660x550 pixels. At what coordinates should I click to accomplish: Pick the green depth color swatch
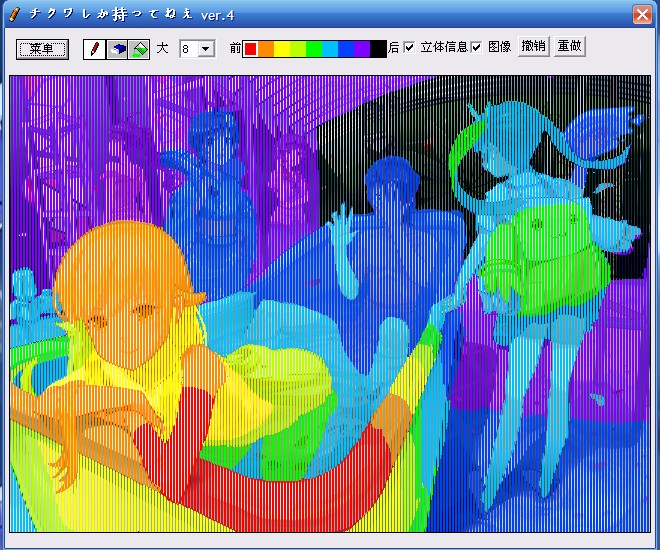tap(314, 49)
